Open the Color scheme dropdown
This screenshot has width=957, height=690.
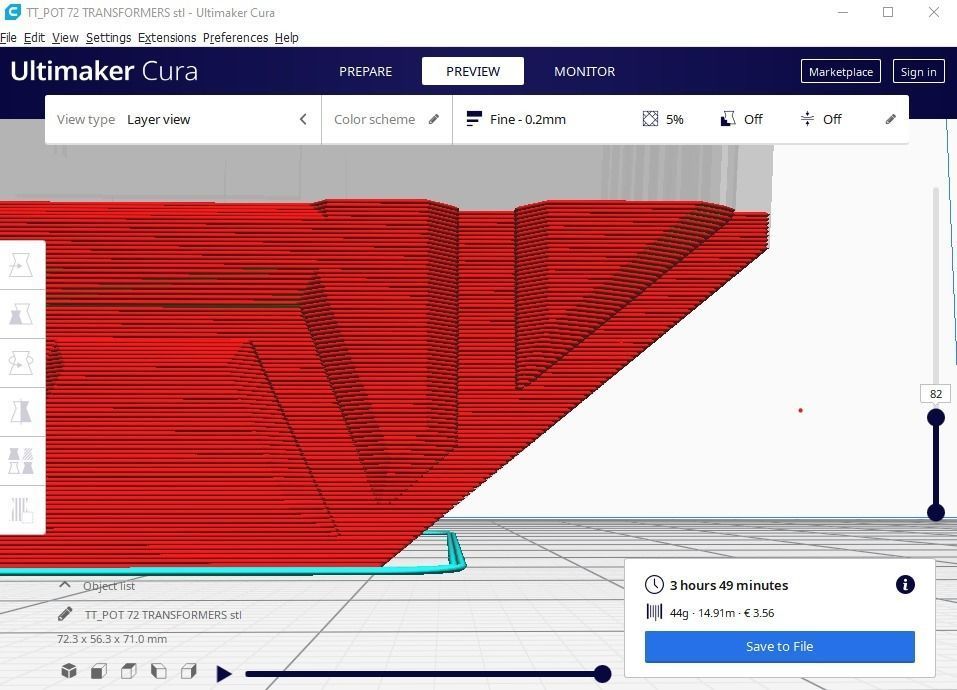[x=386, y=120]
